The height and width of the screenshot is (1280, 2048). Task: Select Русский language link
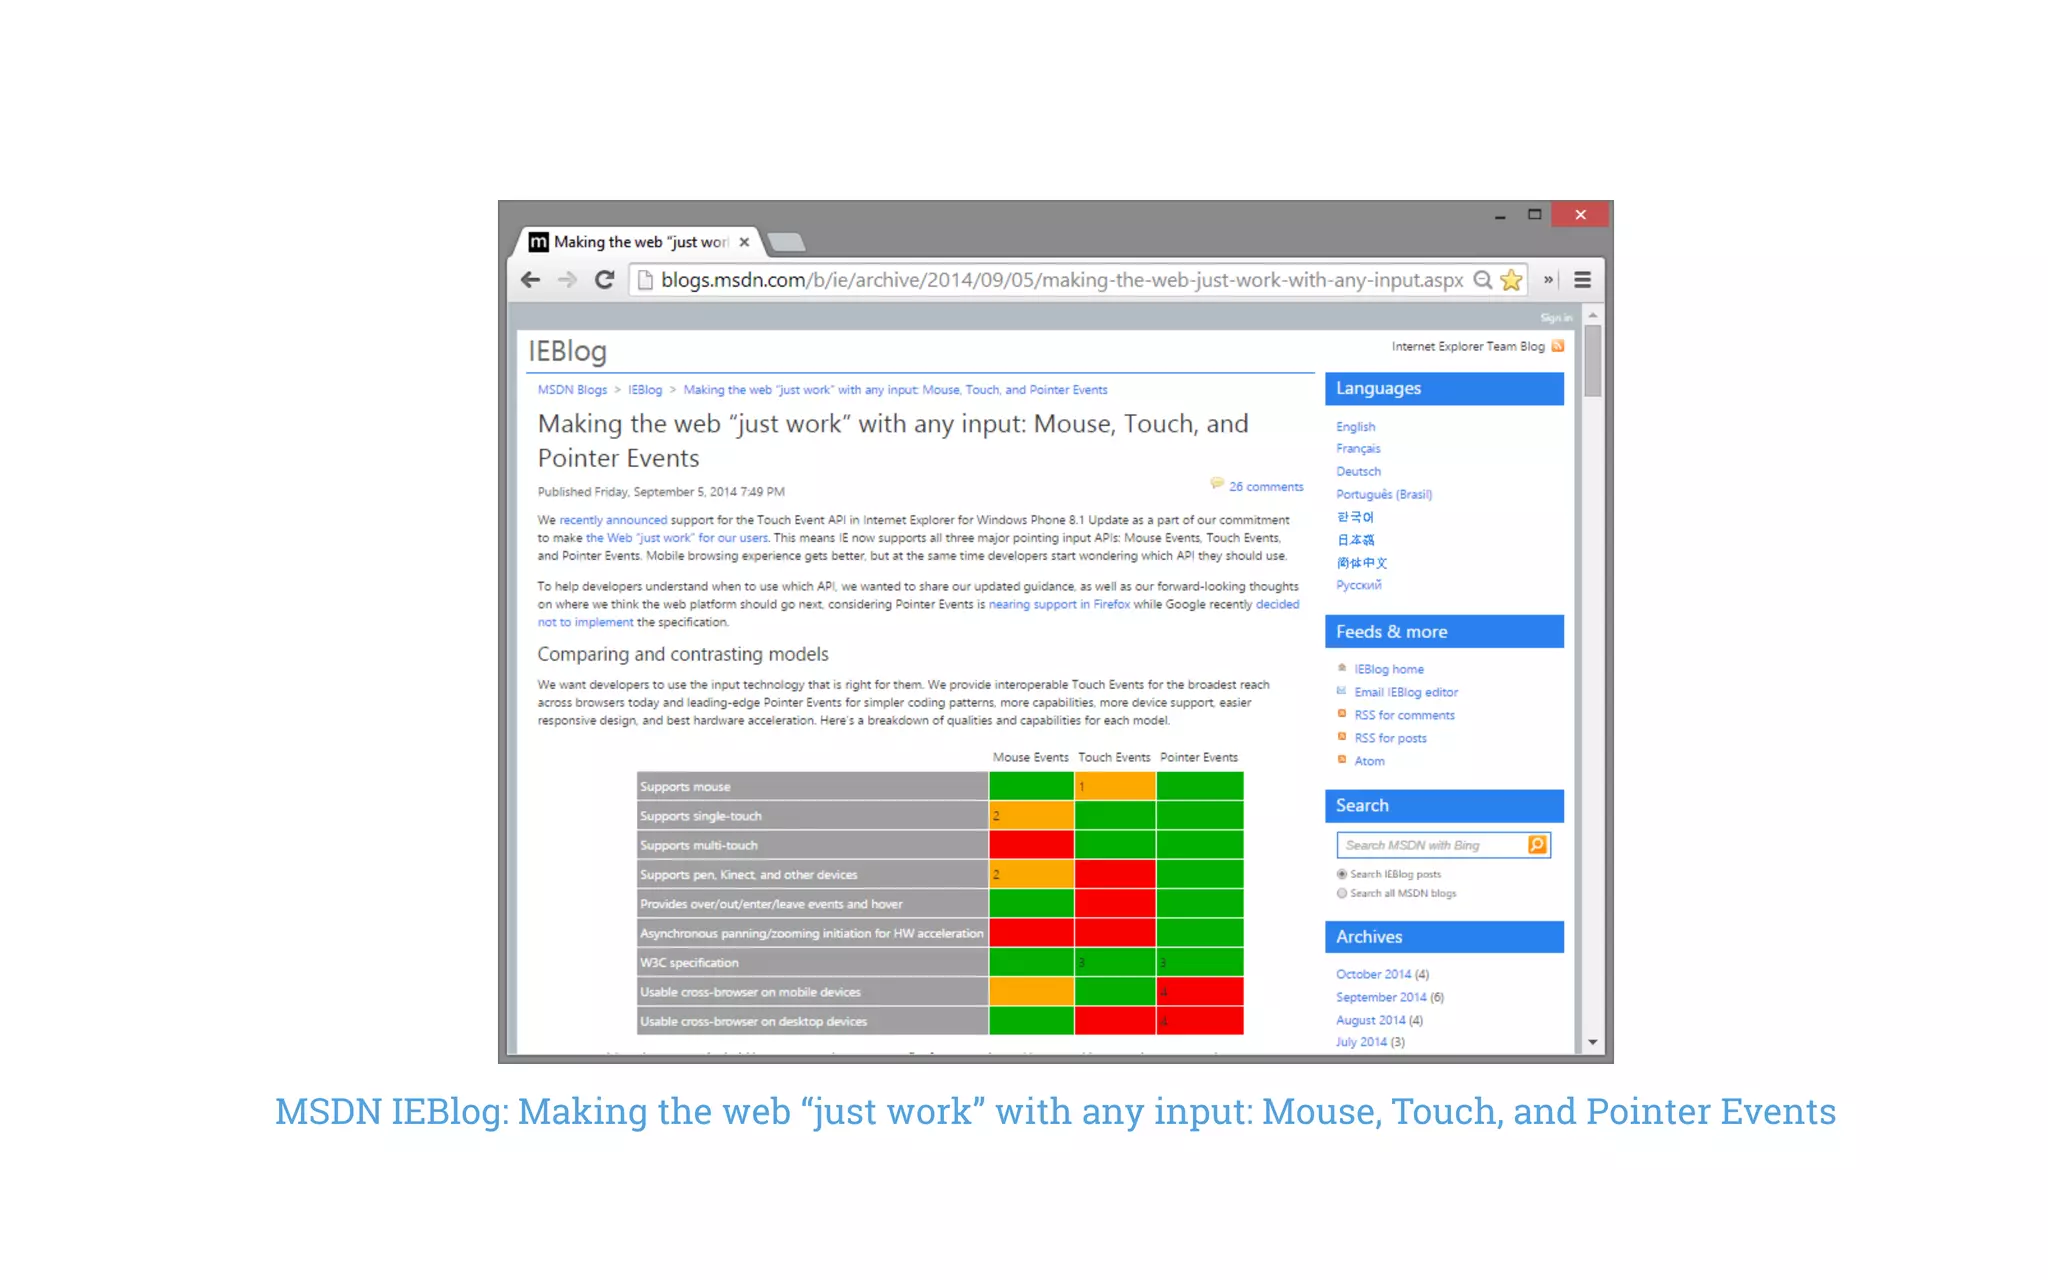[x=1358, y=585]
